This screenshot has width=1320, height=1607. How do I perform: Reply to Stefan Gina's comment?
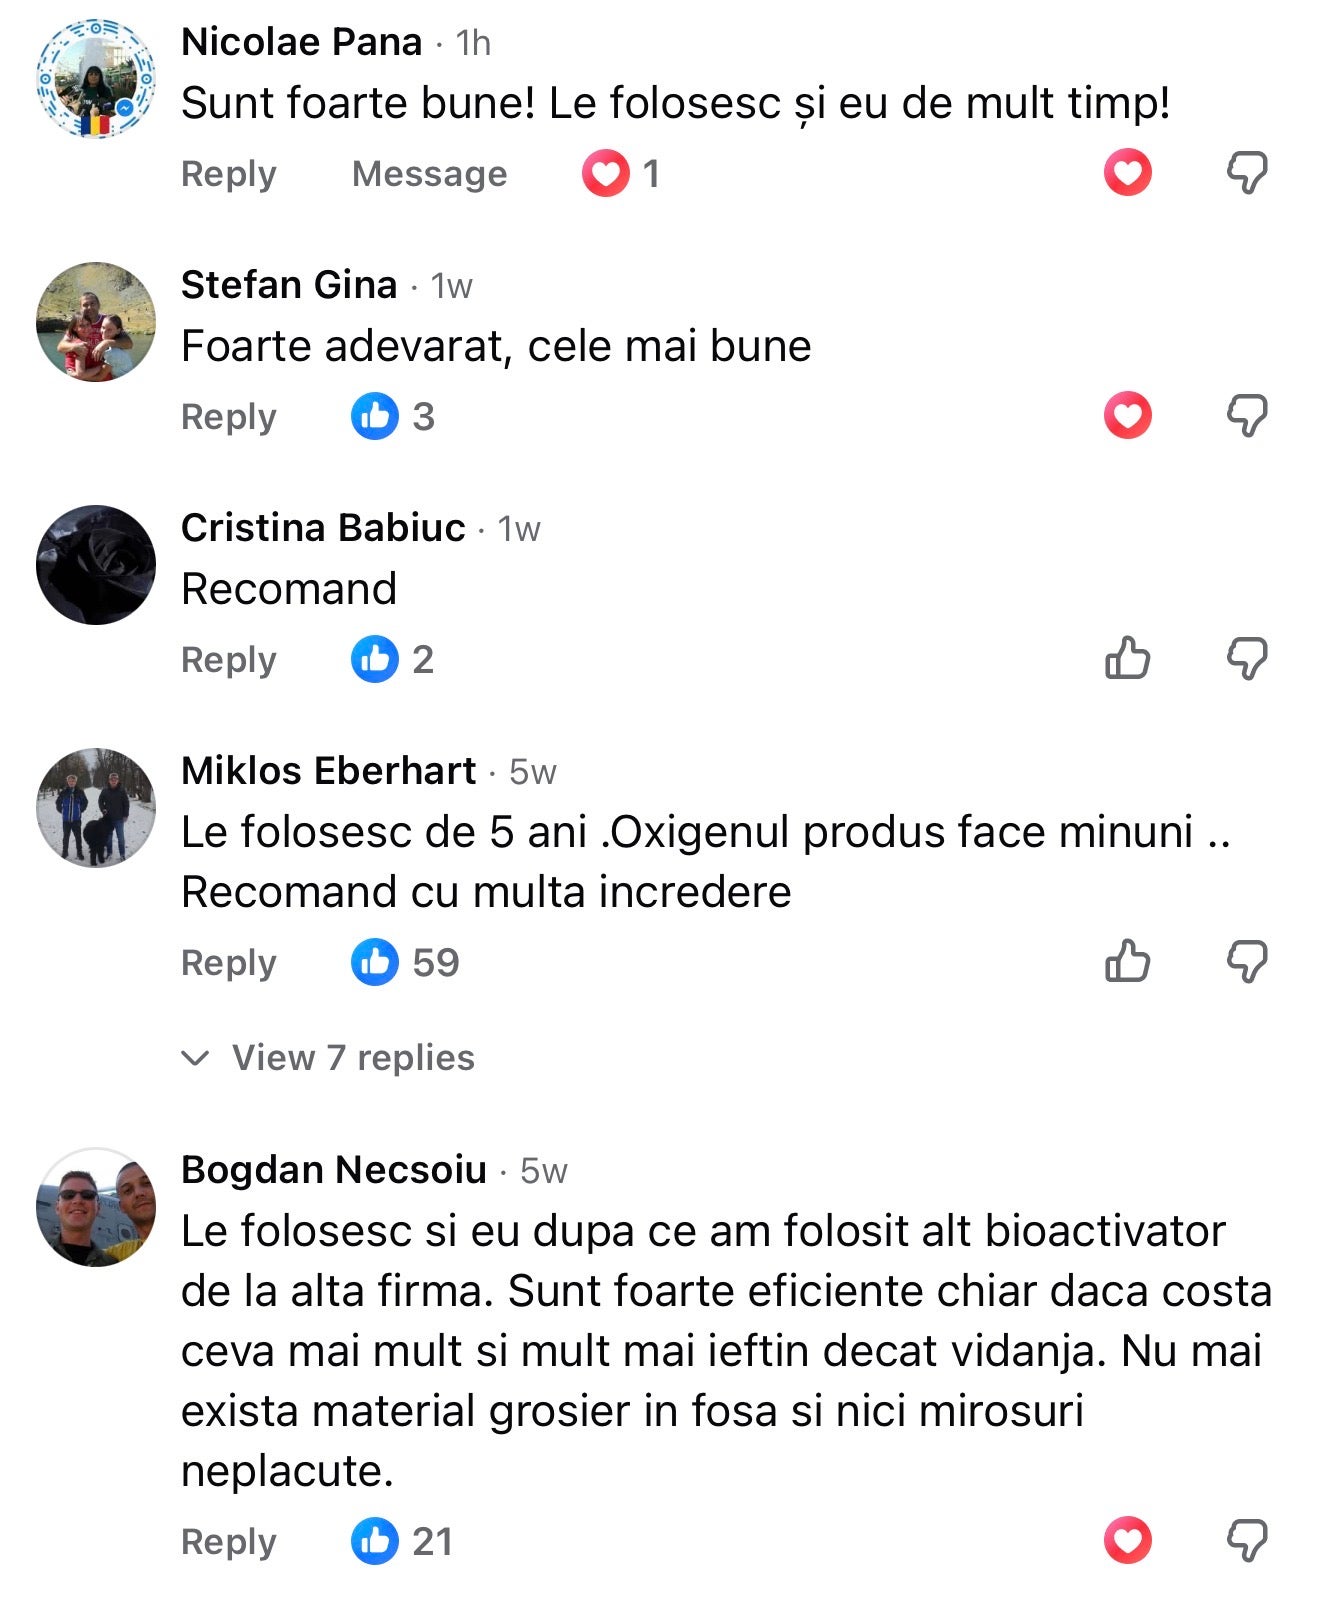[x=228, y=417]
